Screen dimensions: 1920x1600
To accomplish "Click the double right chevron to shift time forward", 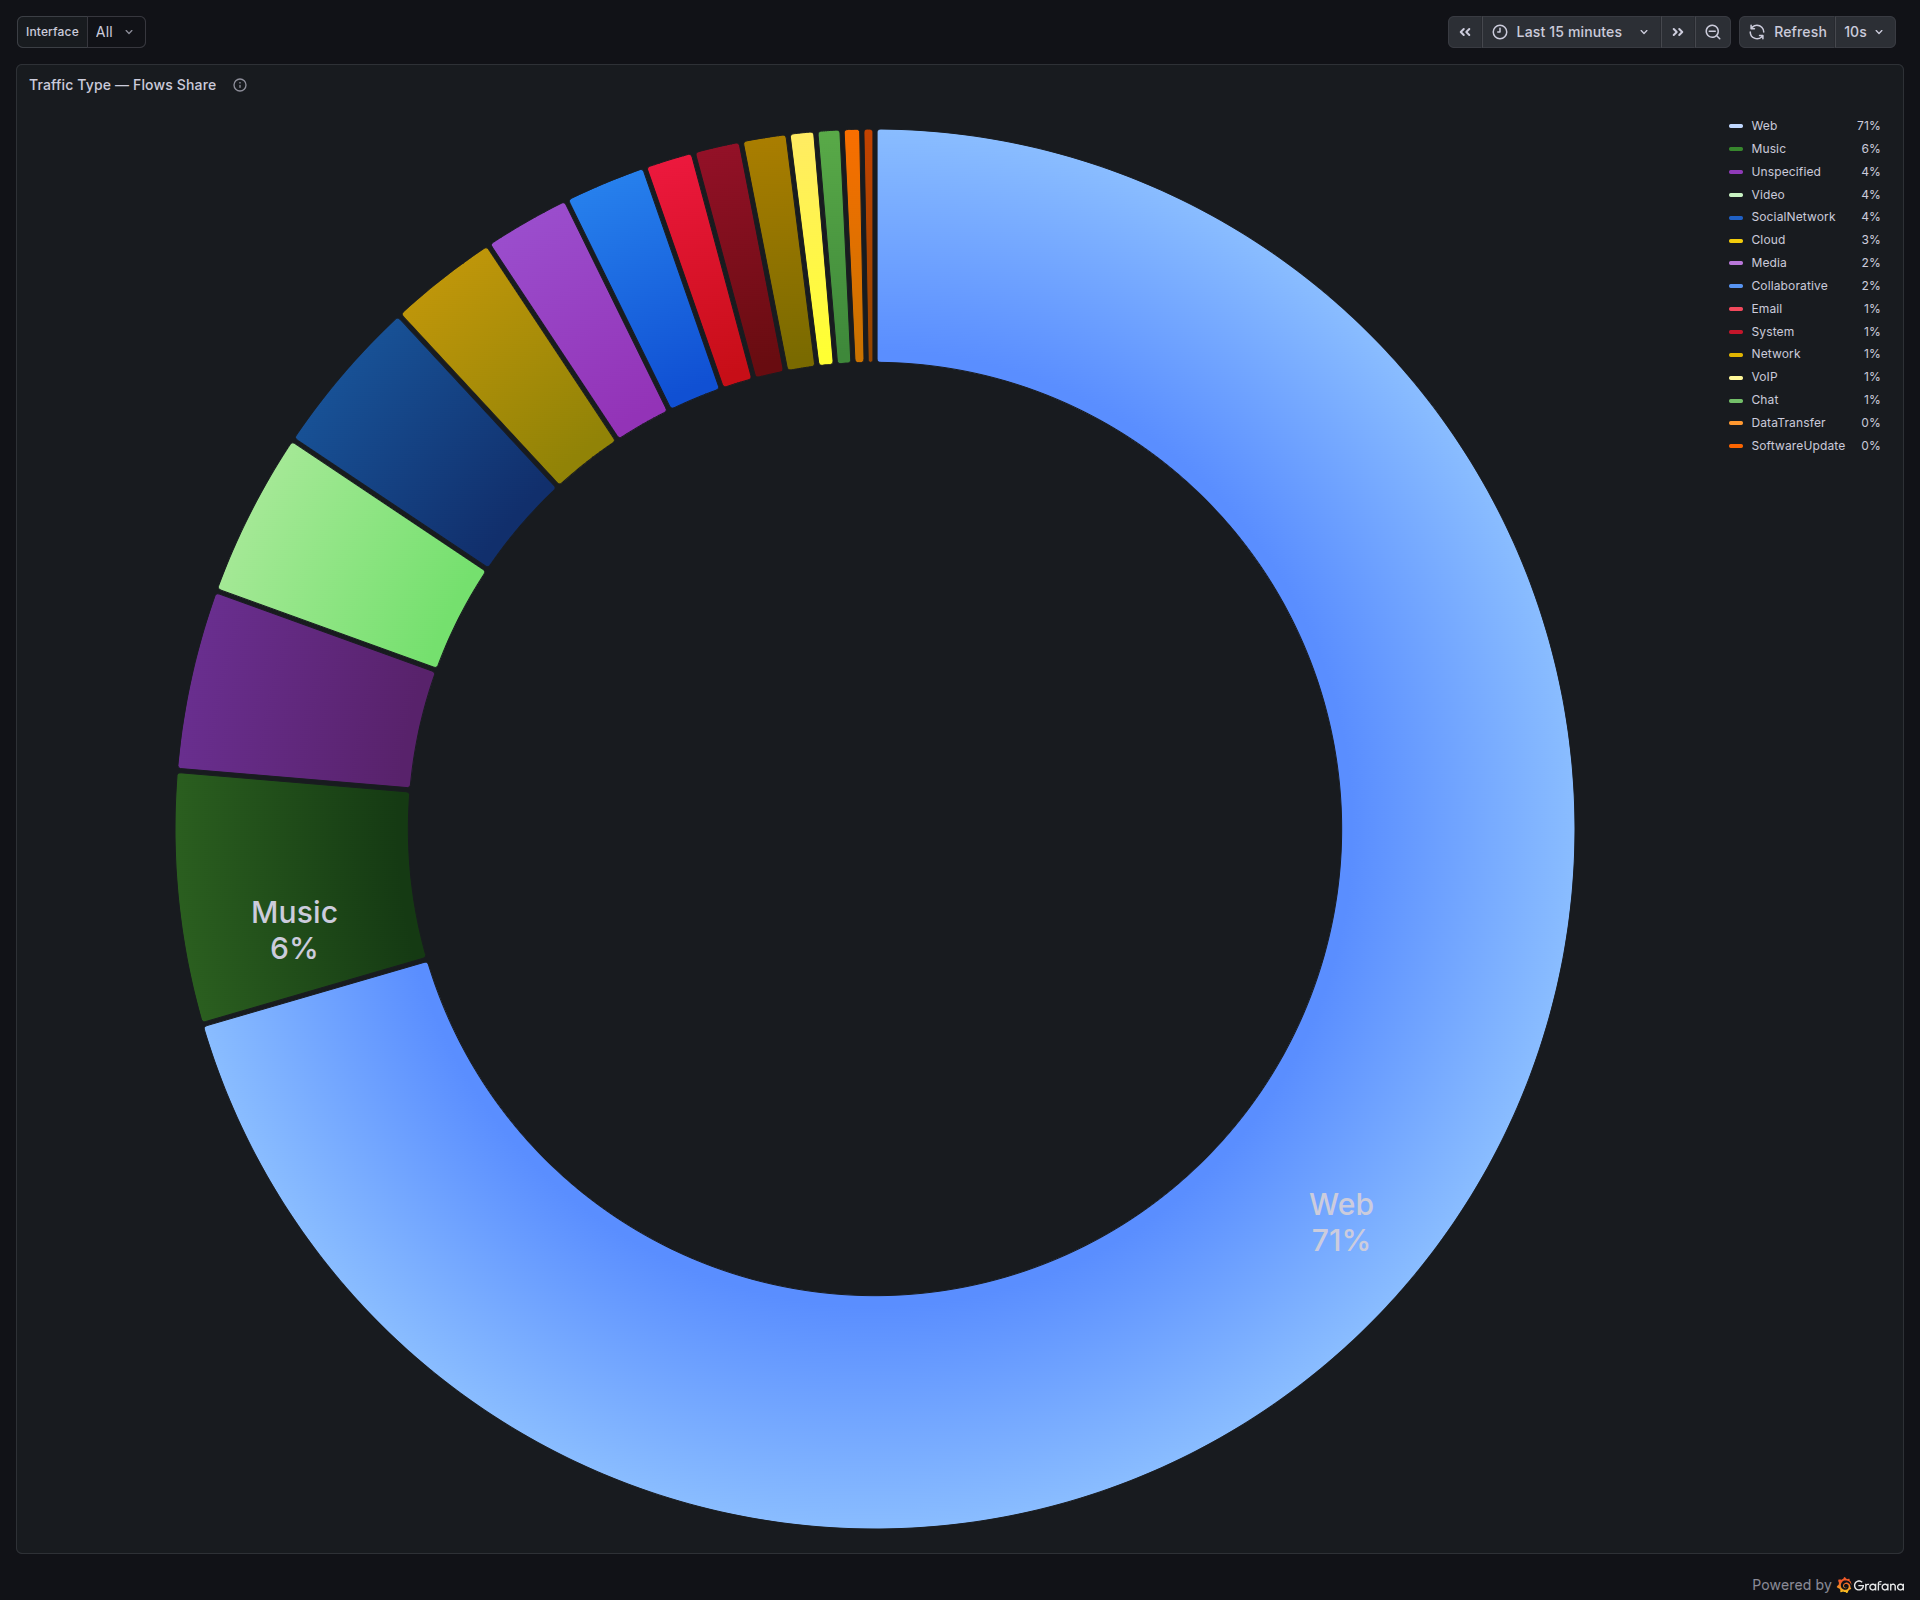I will pos(1677,31).
